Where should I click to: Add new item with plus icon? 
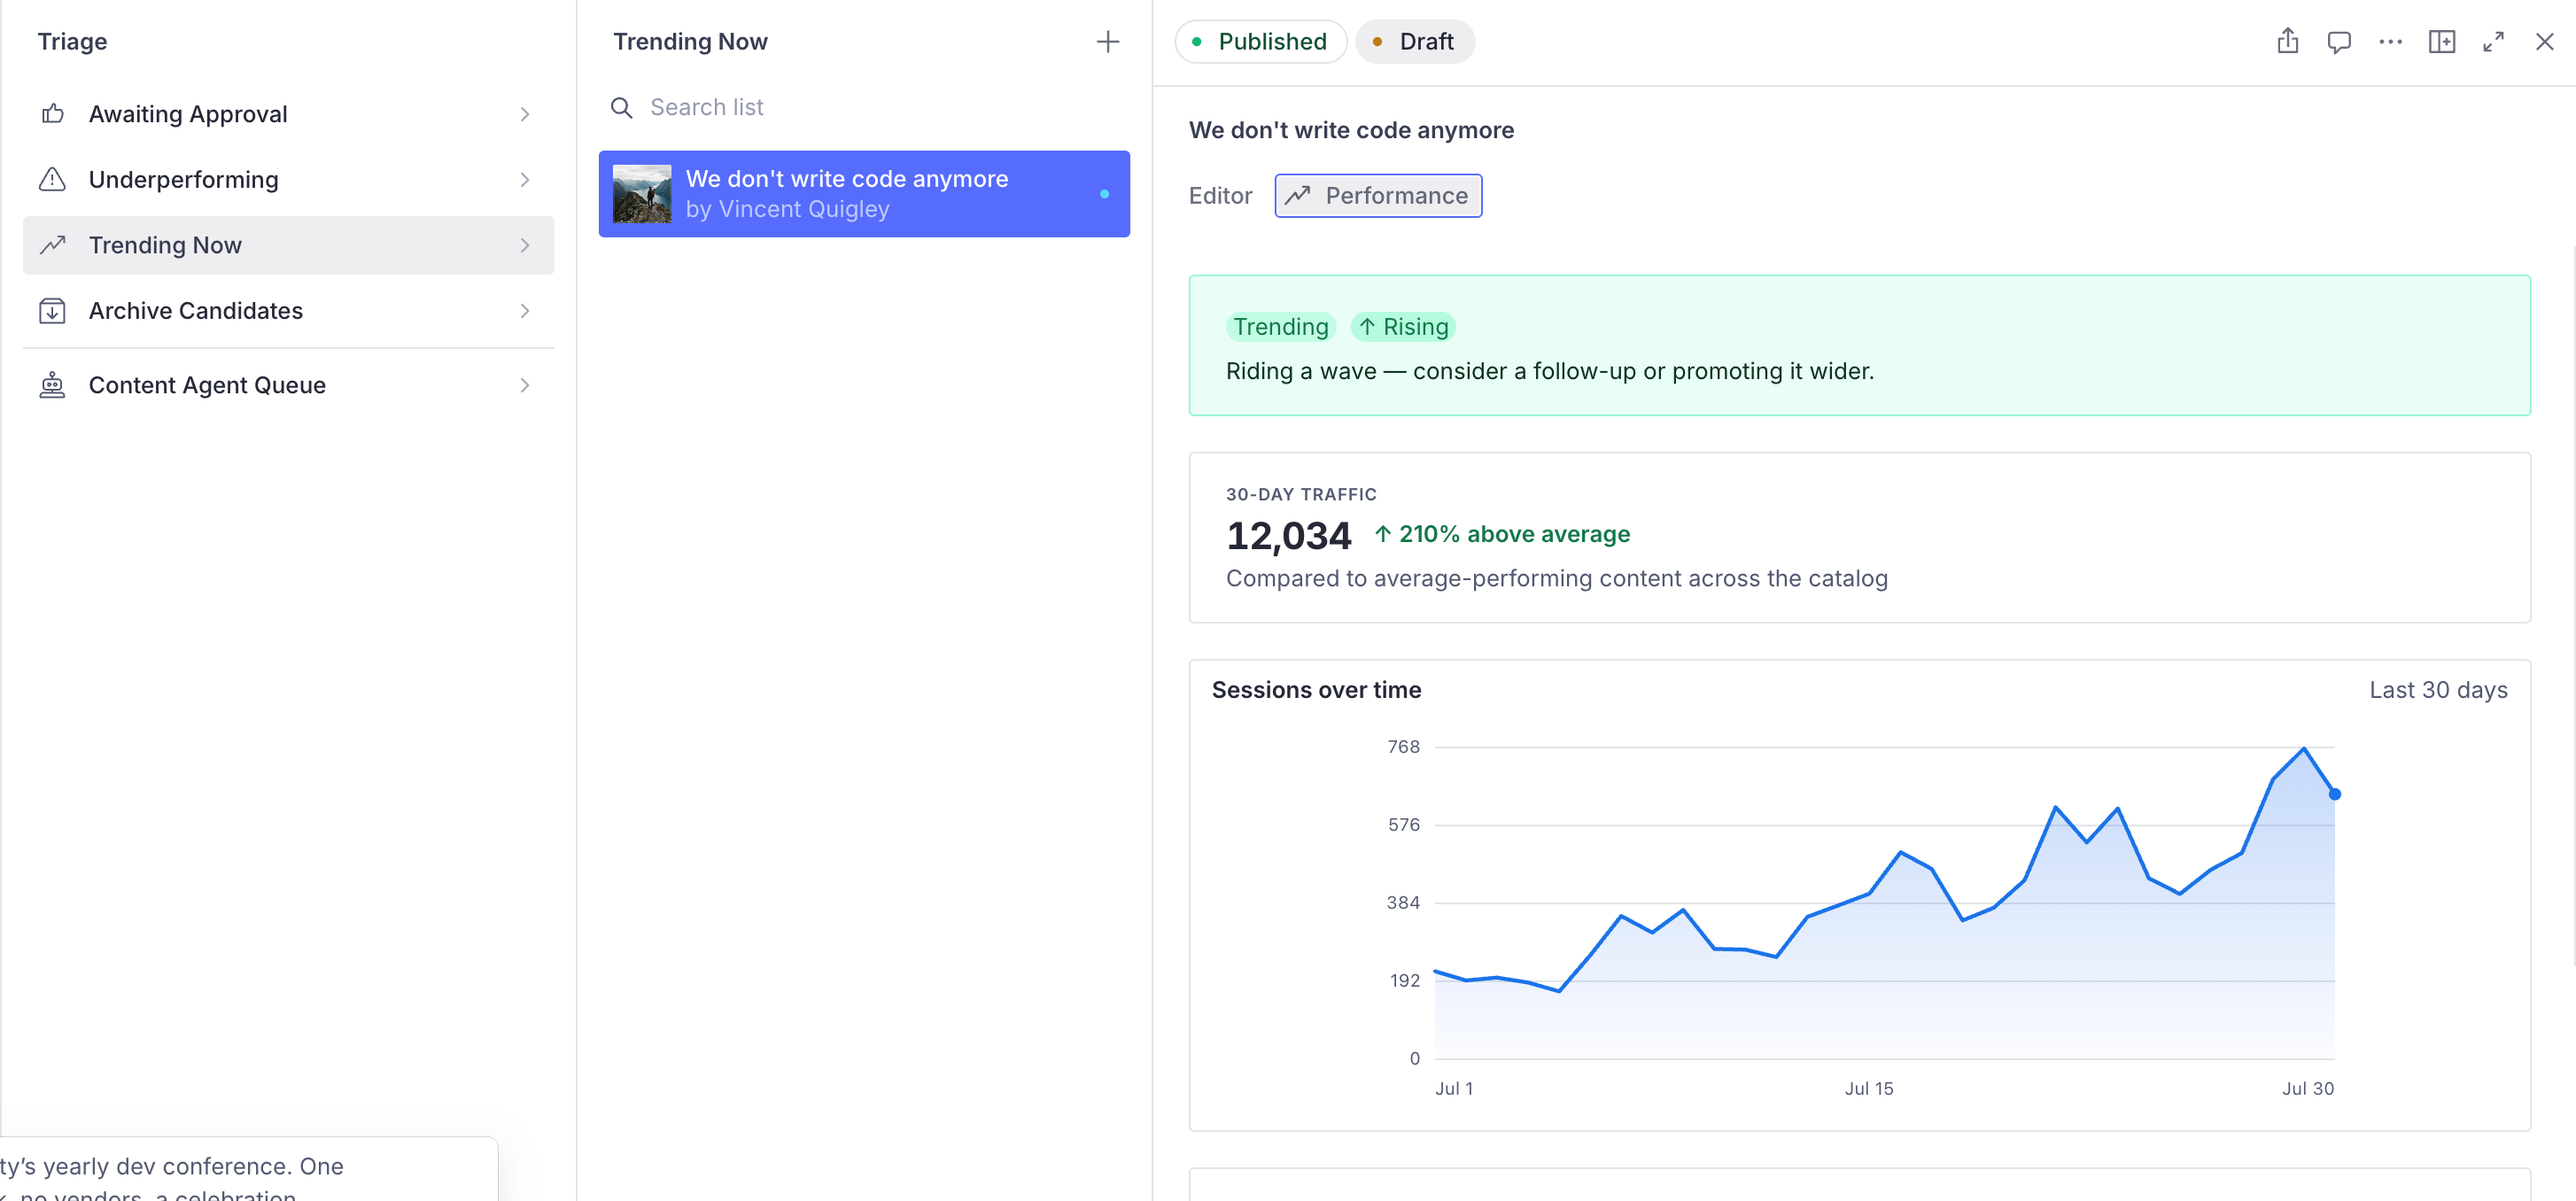point(1107,41)
